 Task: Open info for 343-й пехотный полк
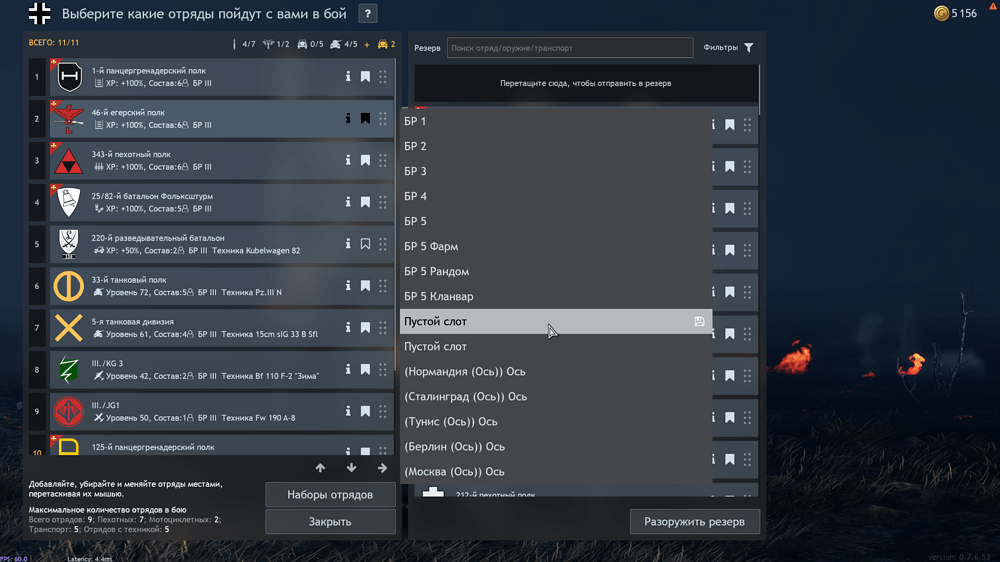pyautogui.click(x=348, y=160)
